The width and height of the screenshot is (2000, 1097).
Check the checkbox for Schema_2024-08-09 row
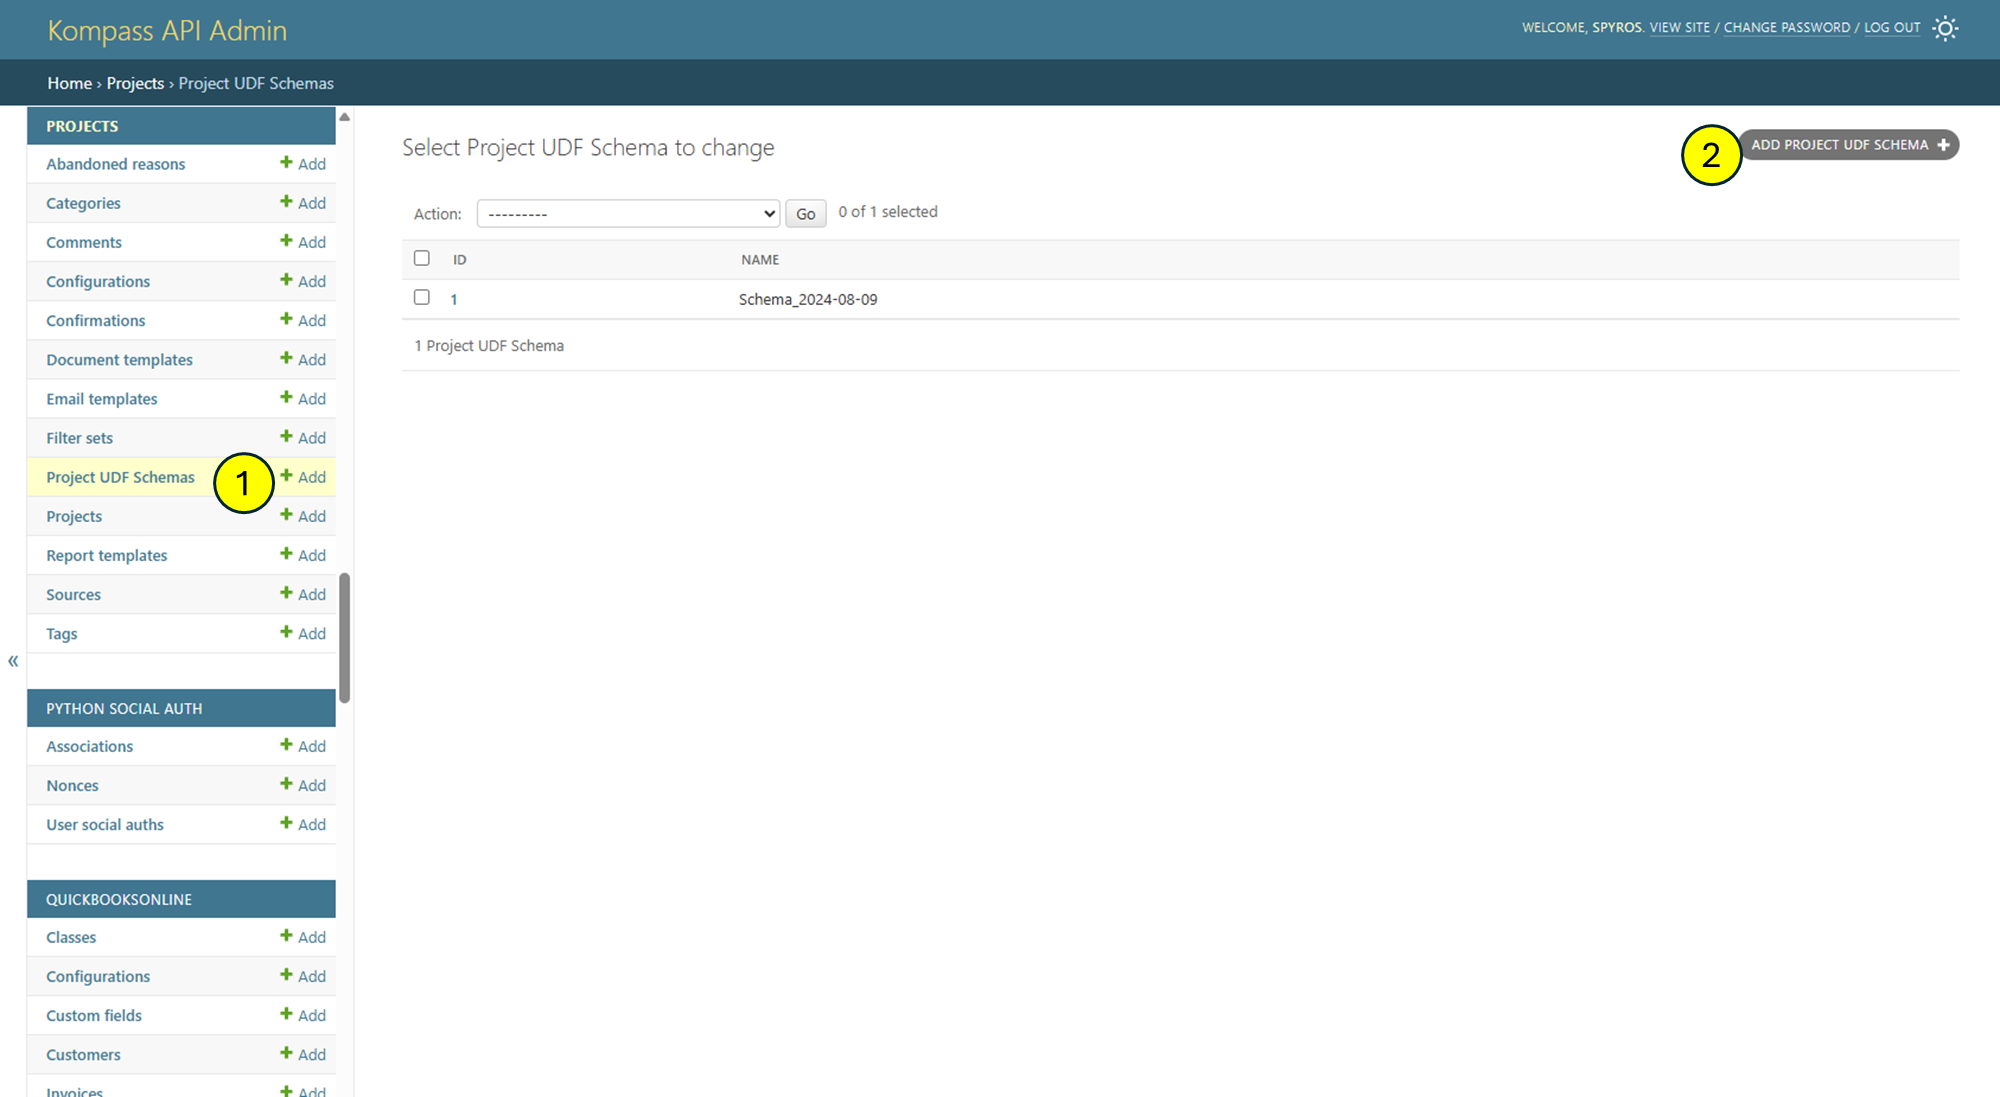[x=422, y=297]
